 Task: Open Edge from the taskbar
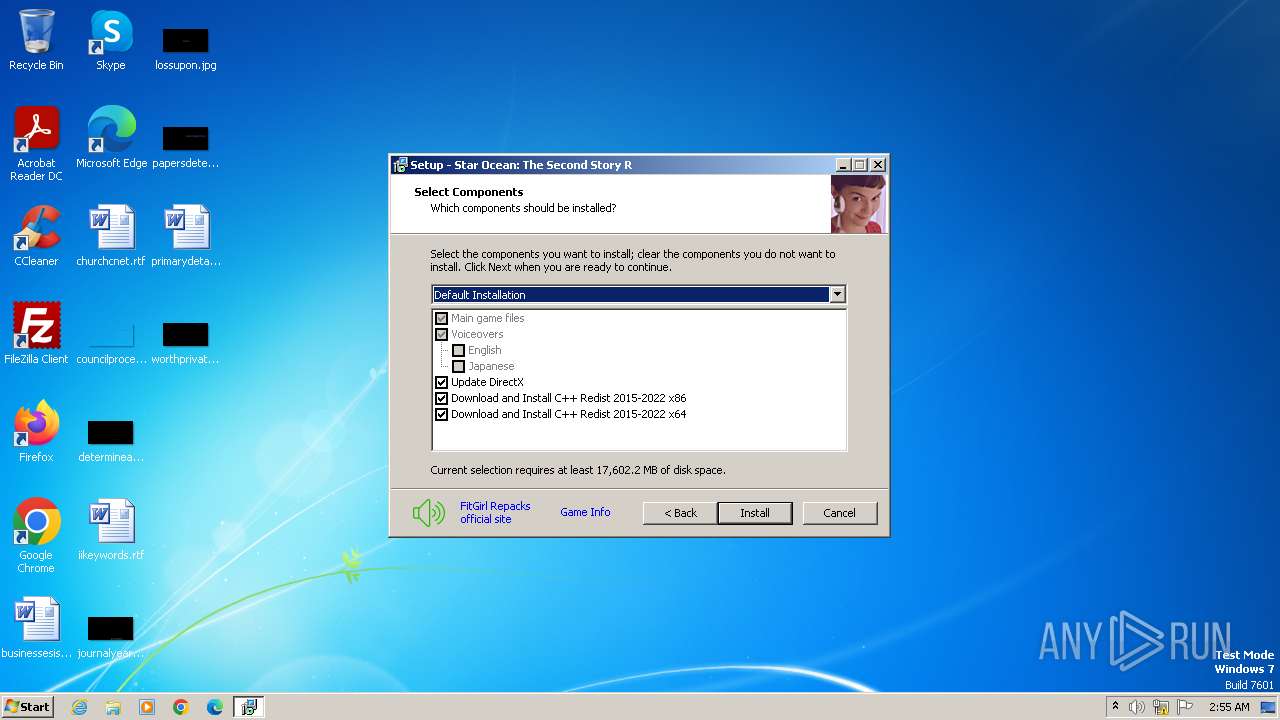(215, 707)
